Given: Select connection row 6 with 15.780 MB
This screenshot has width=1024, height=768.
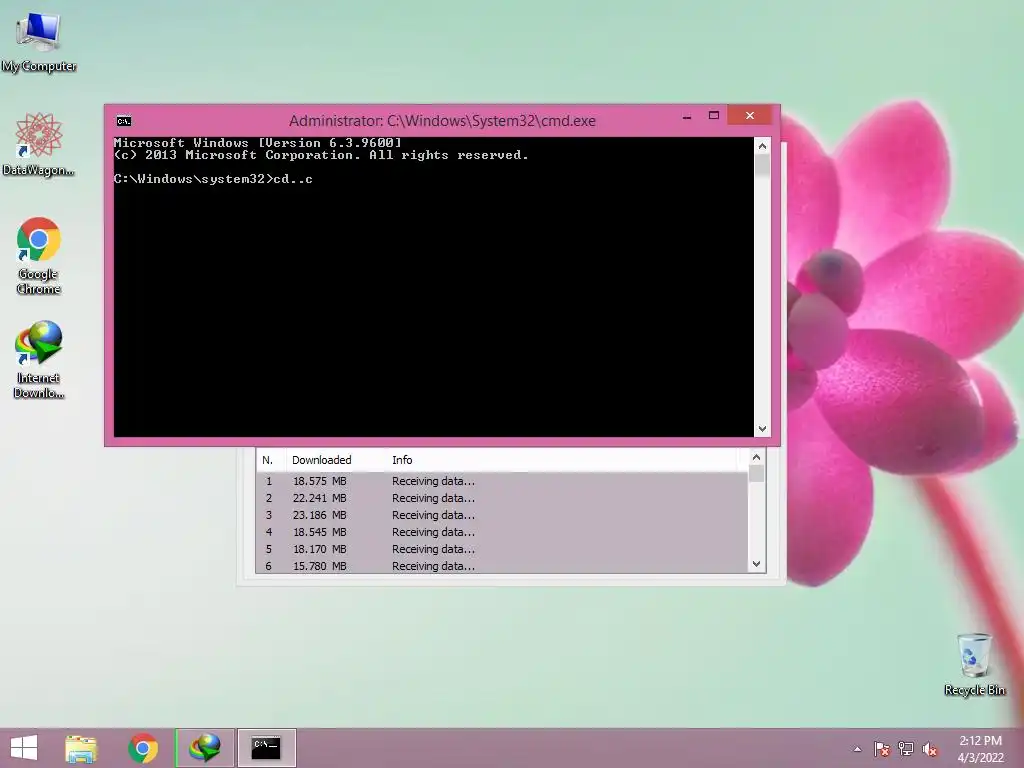Looking at the screenshot, I should coord(502,566).
